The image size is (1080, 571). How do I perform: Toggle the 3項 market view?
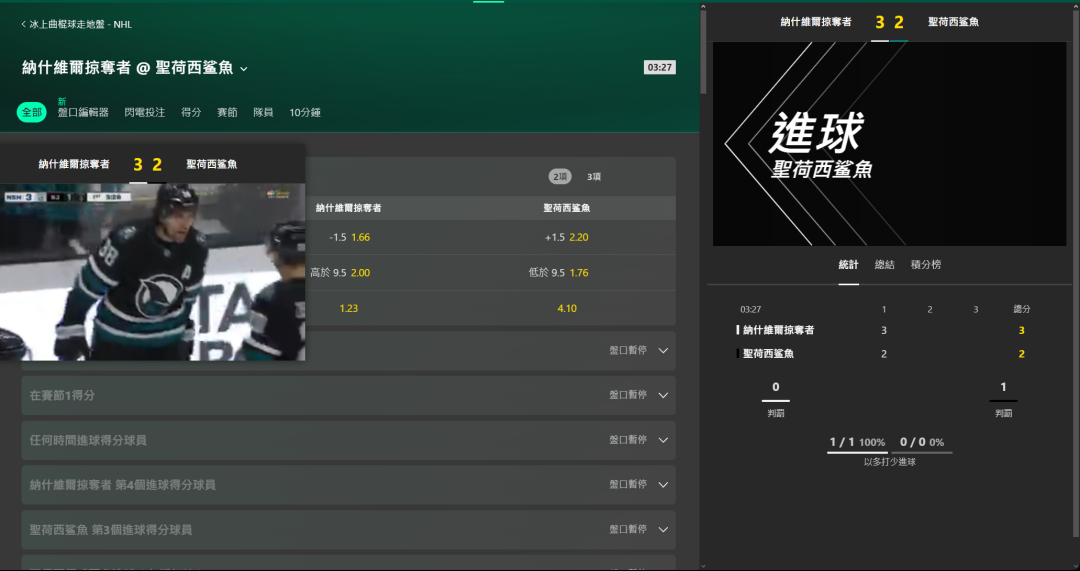click(x=594, y=177)
